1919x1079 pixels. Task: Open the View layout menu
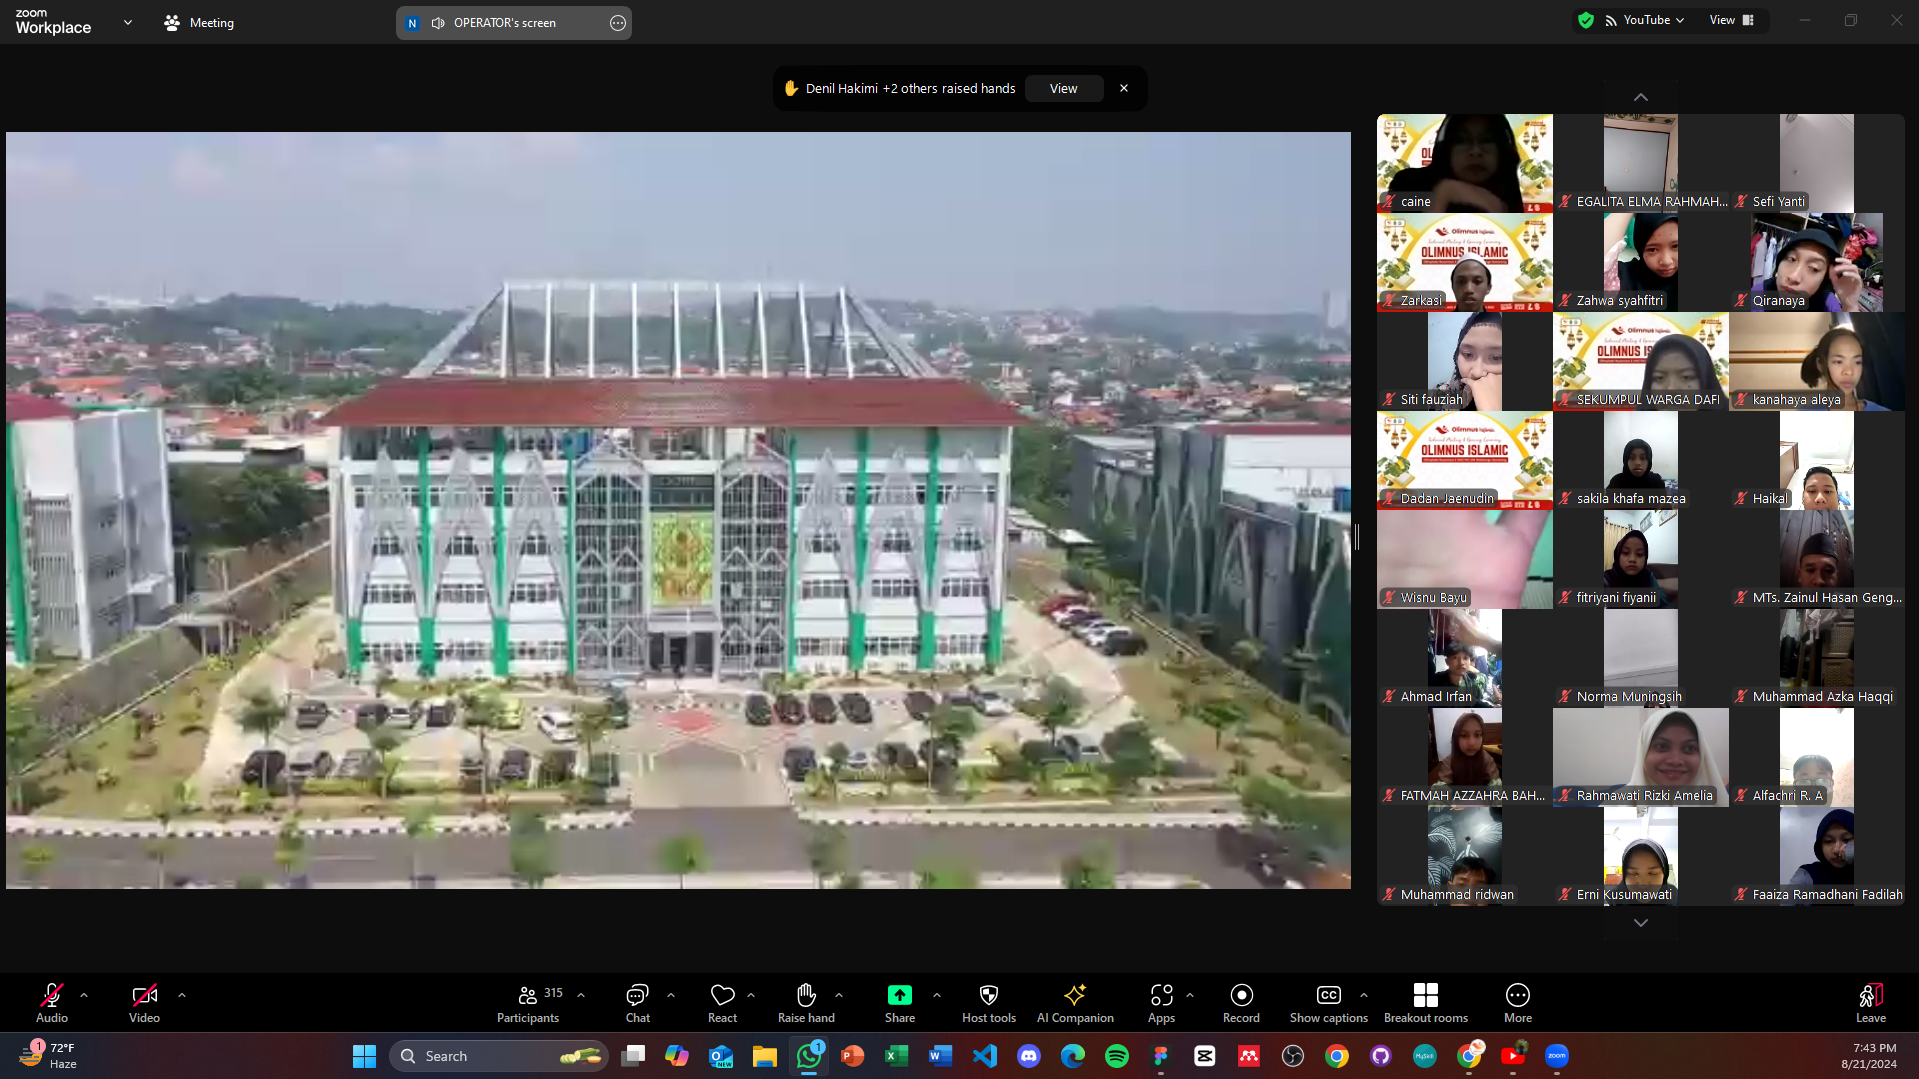1731,20
